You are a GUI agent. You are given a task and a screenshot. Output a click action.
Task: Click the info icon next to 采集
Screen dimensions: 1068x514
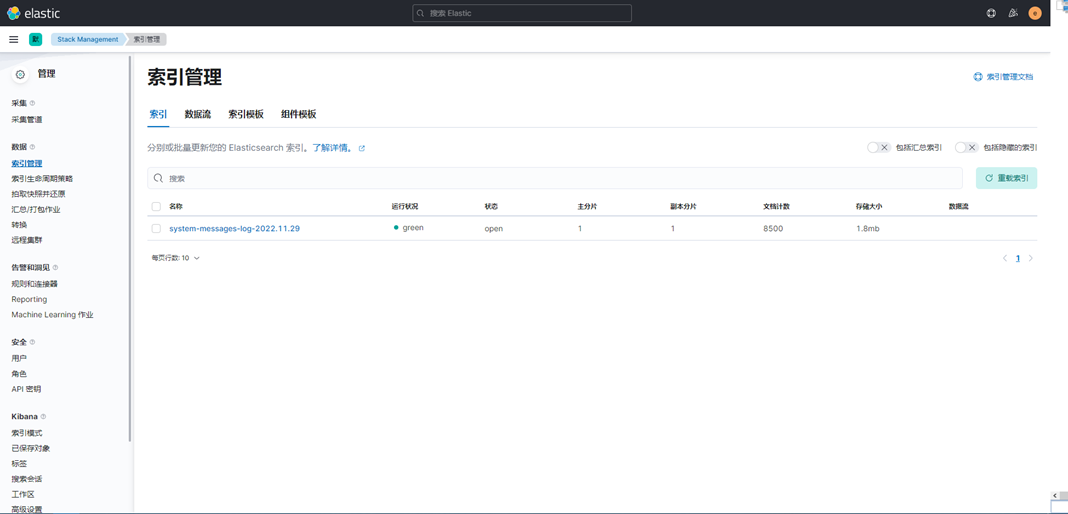pos(32,103)
